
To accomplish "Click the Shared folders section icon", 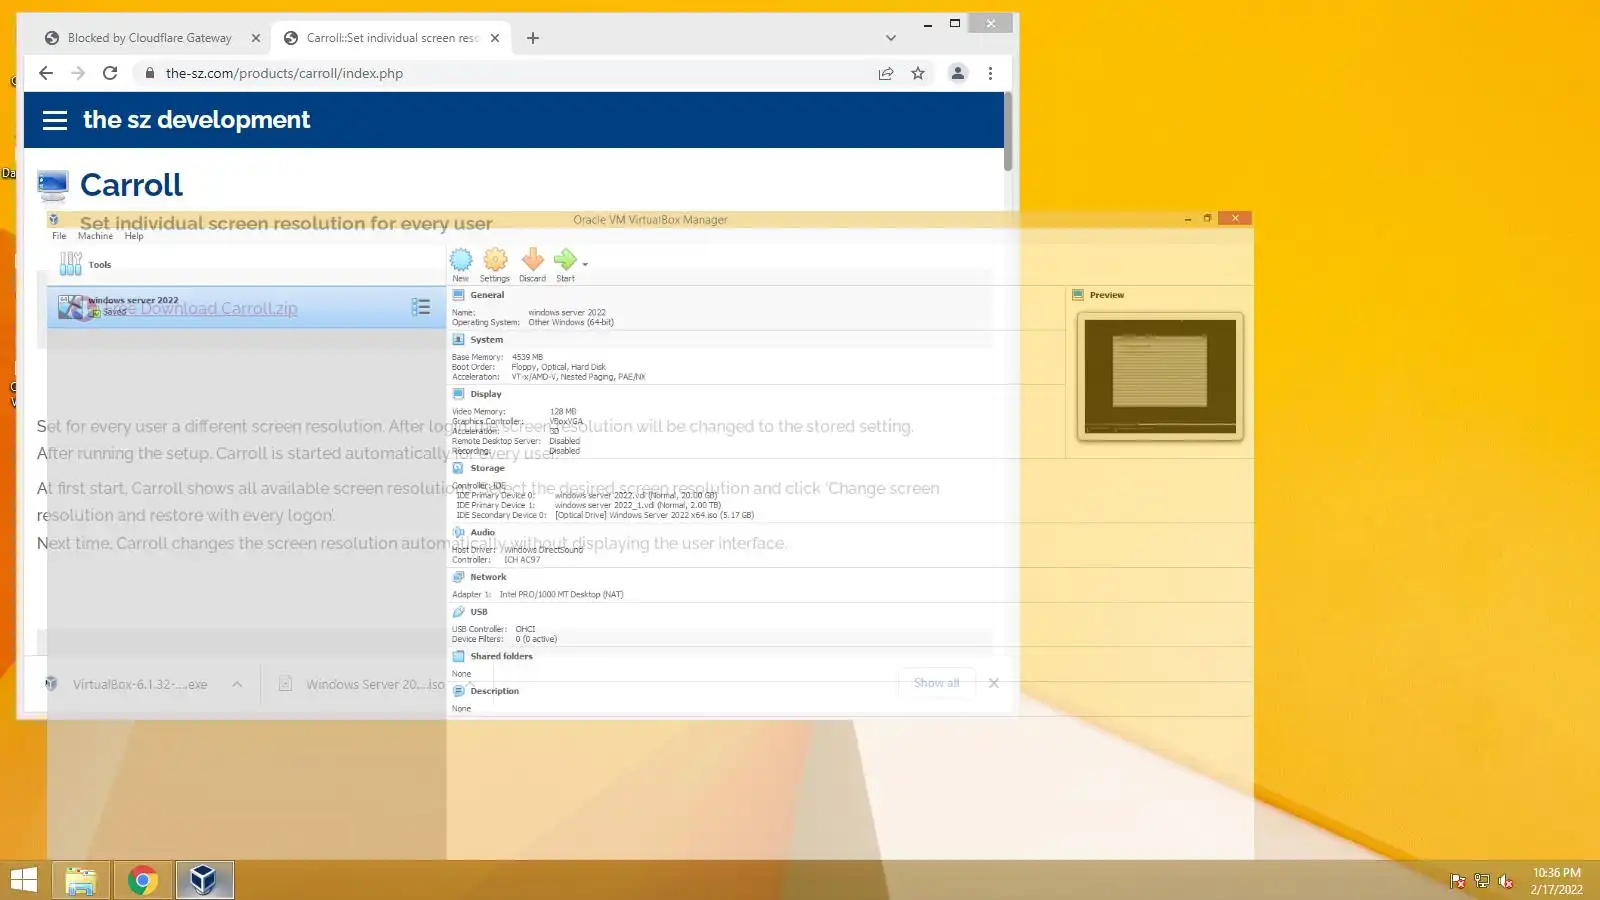I will 458,656.
